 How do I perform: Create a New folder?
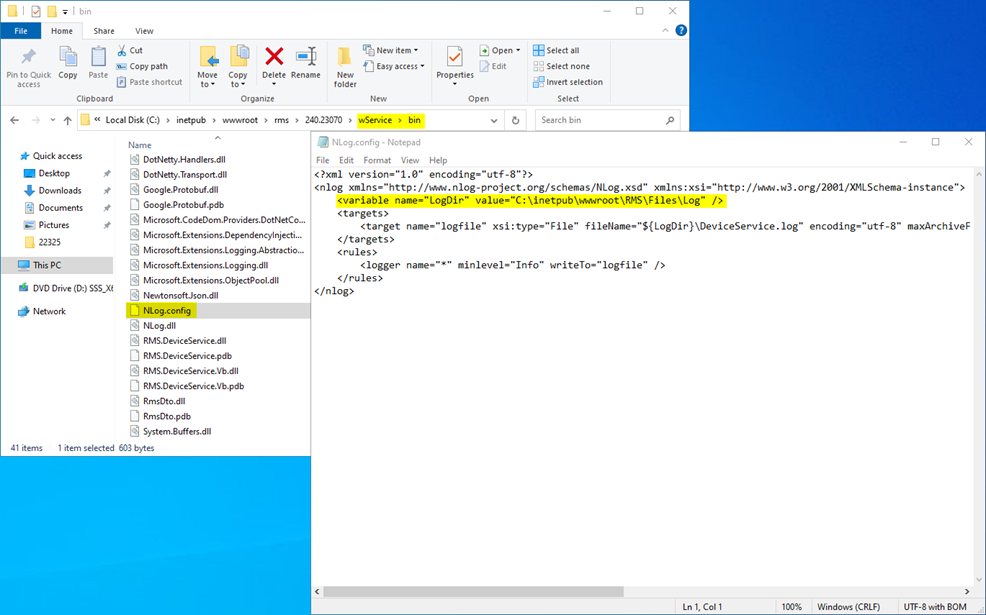(345, 67)
